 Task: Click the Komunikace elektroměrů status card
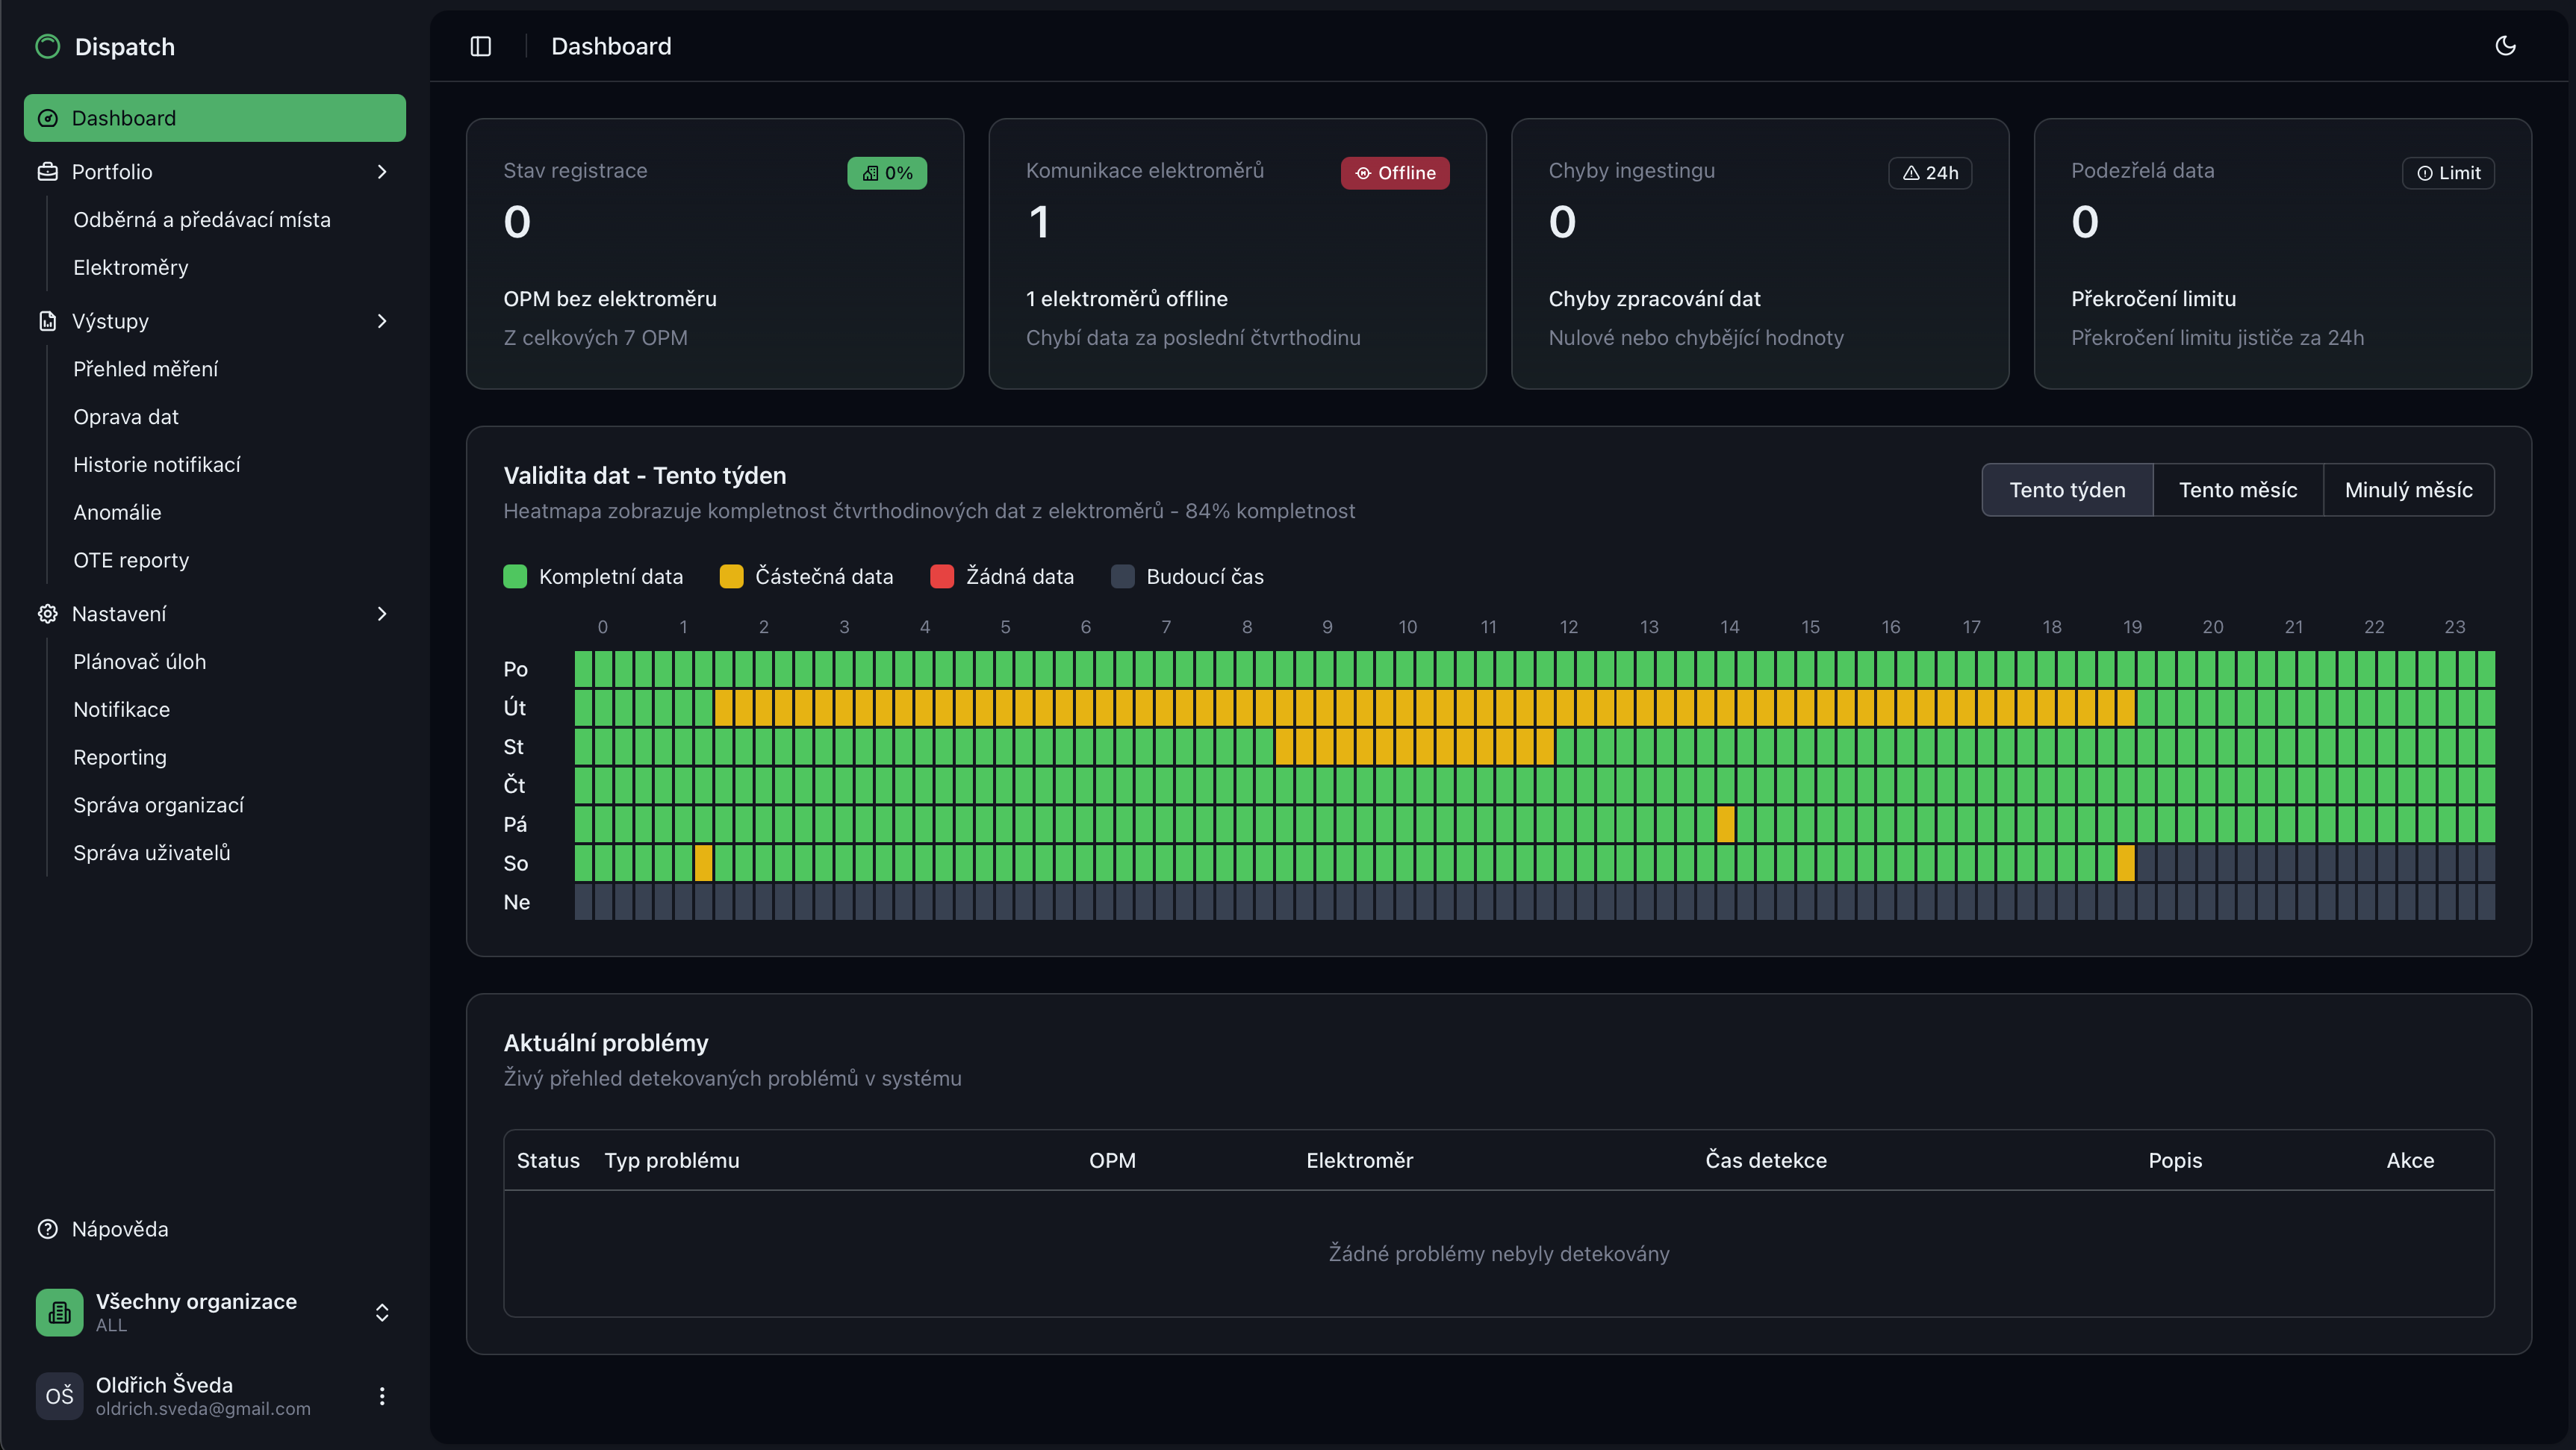1237,254
